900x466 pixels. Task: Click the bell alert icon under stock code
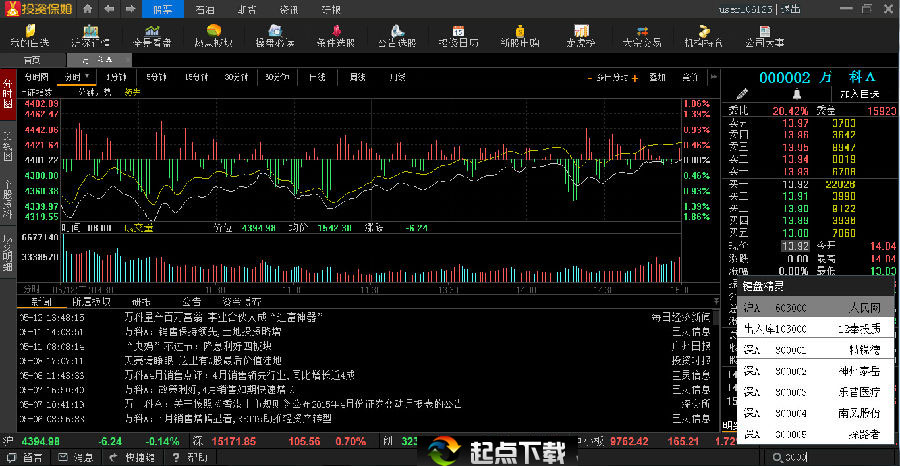tap(797, 94)
